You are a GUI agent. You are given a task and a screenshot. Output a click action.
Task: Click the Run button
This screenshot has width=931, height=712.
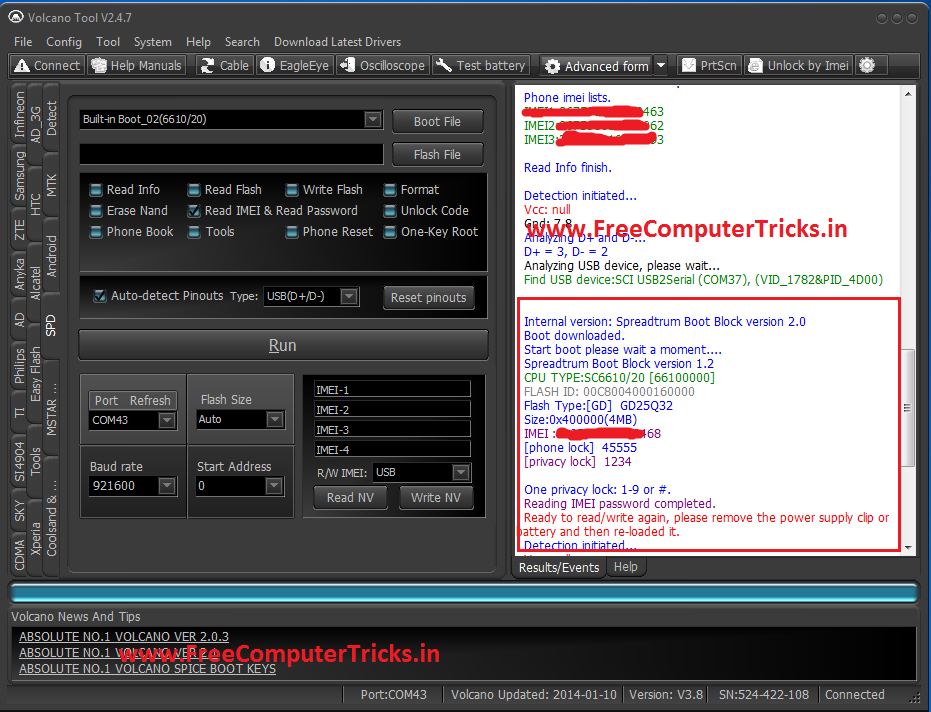coord(283,346)
